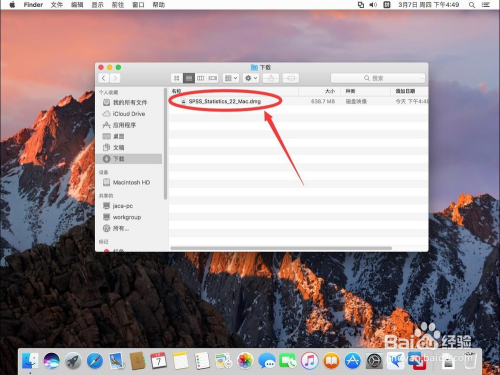The image size is (500, 375).
Task: Open Contacts from the Dock
Action: tap(137, 361)
